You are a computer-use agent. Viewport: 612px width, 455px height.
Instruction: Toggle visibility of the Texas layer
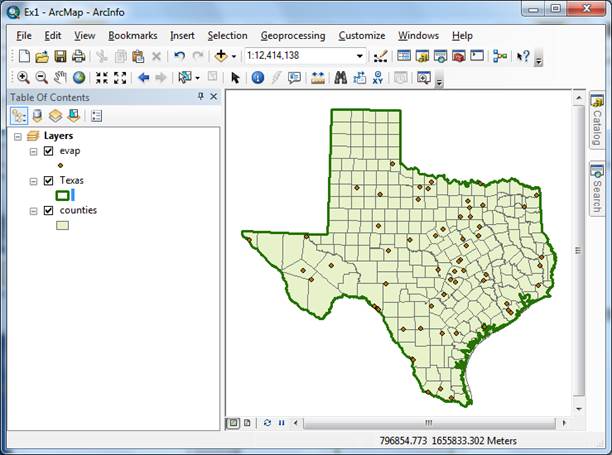click(48, 181)
